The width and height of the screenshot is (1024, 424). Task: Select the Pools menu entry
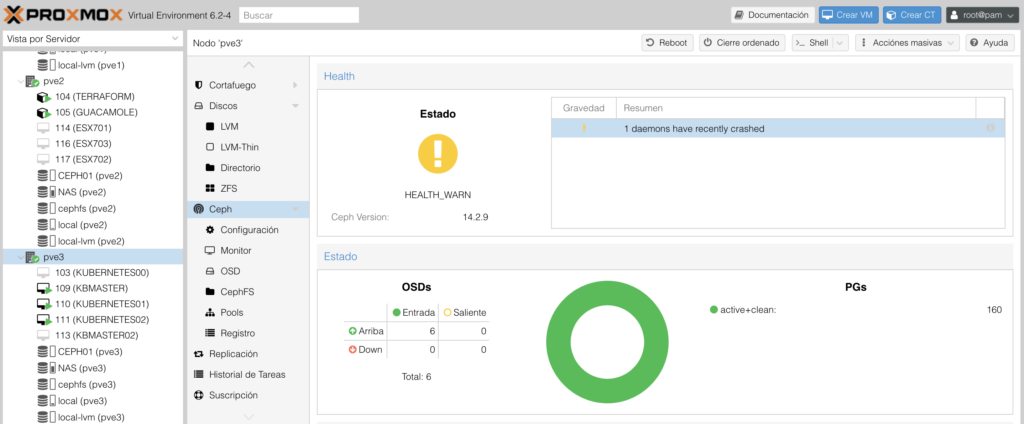coord(248,312)
